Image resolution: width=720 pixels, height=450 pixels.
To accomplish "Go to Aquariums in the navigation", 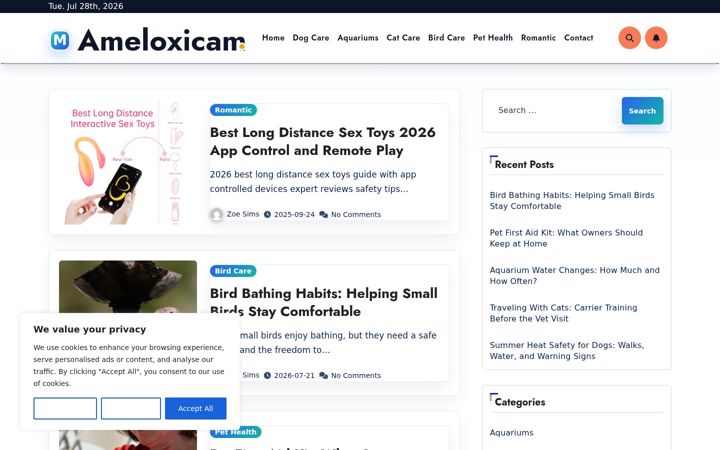I will click(x=358, y=38).
